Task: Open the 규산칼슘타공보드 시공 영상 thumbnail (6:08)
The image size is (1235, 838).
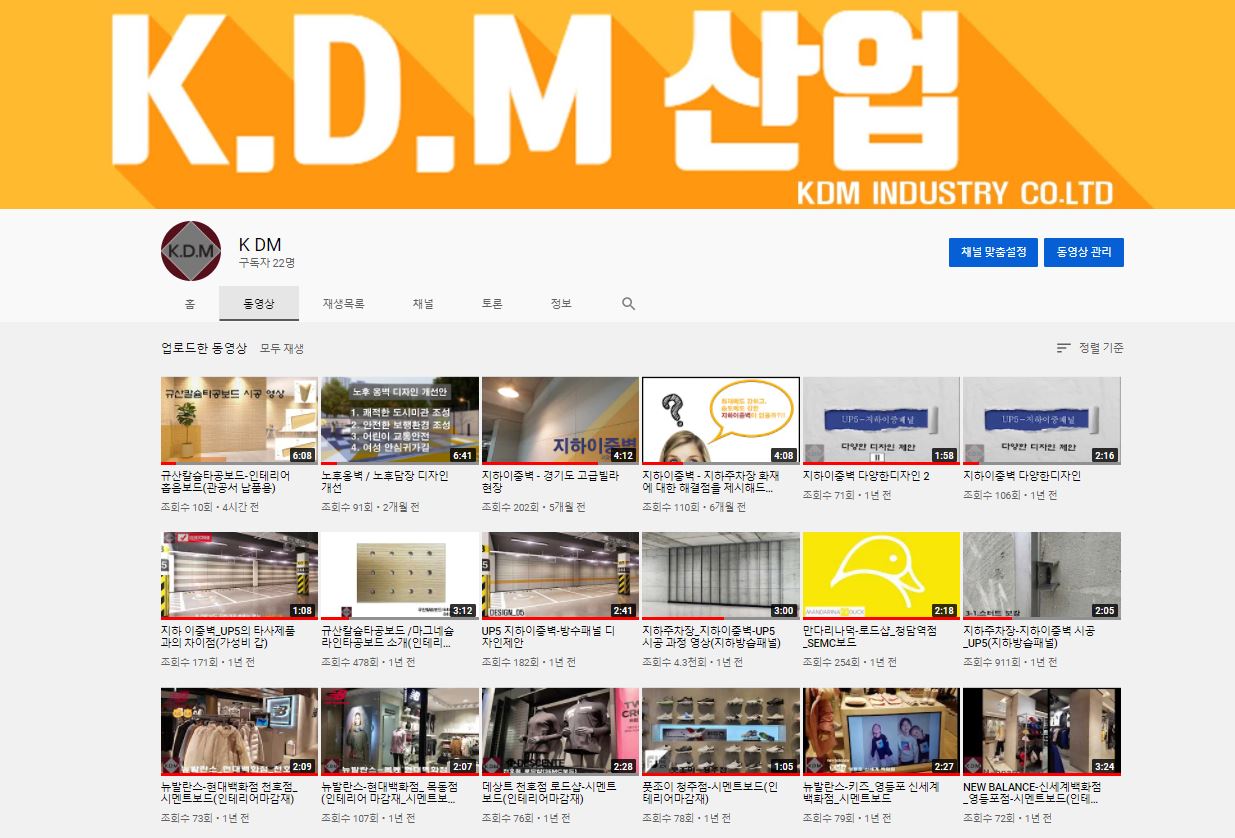Action: (239, 420)
